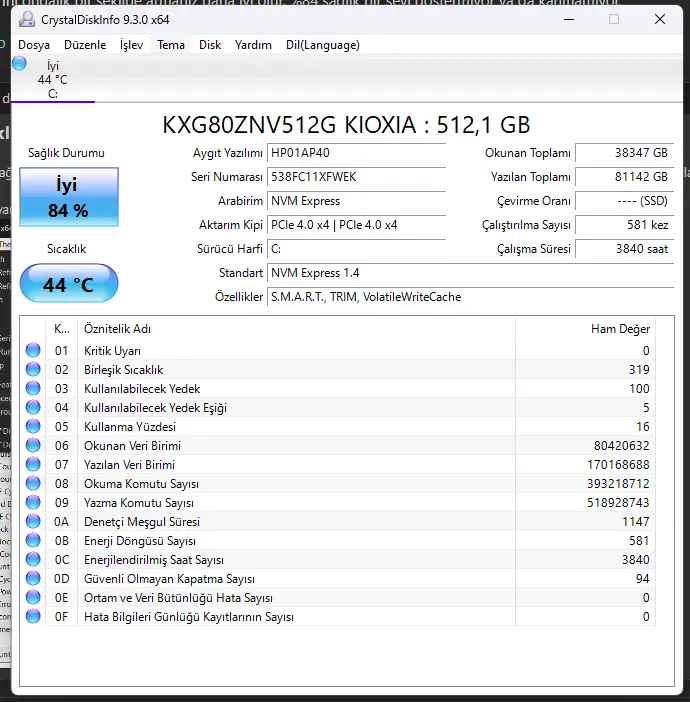This screenshot has width=690, height=702.
Task: Click the raw value 94
Action: 643,579
